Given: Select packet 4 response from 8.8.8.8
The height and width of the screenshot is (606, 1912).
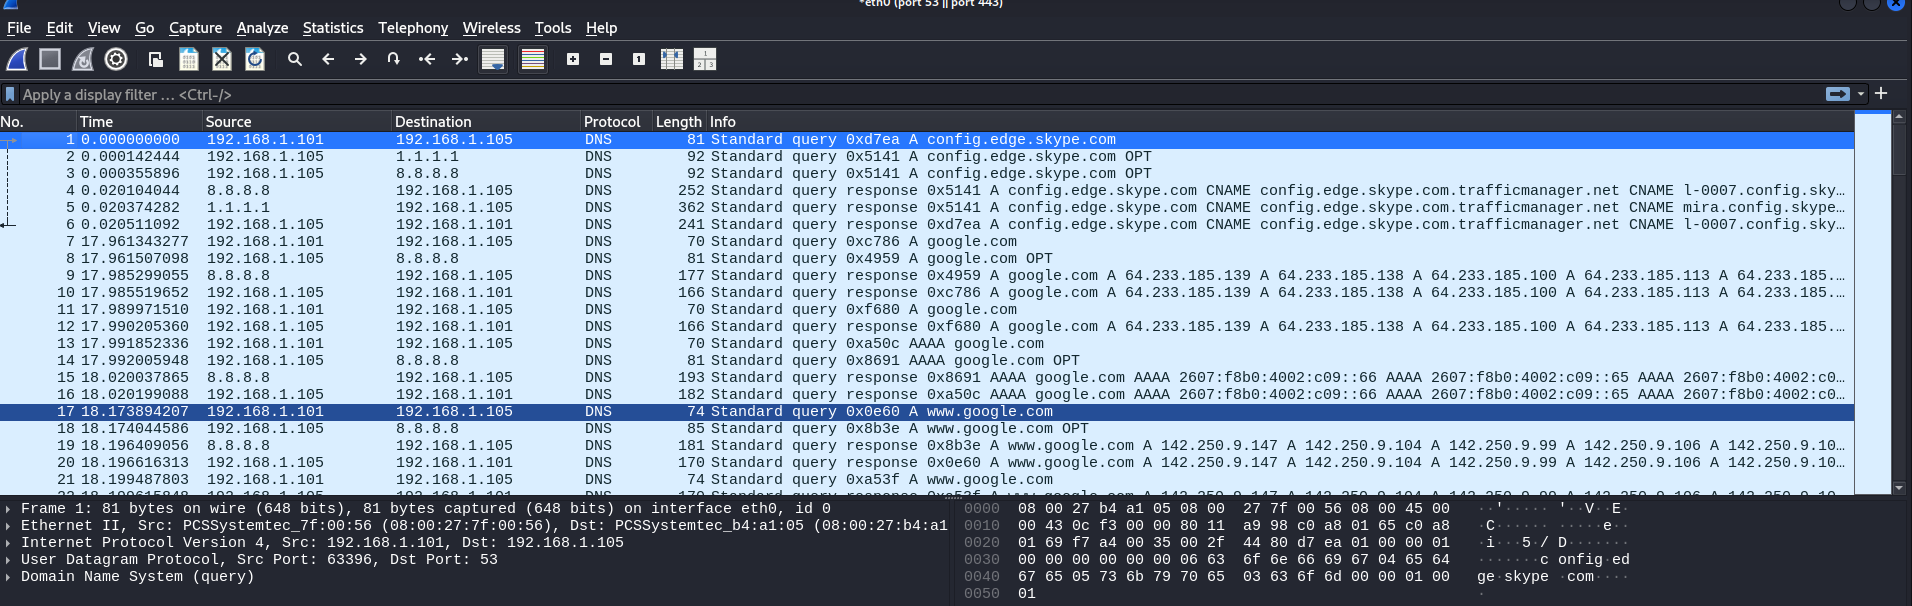Looking at the screenshot, I should pyautogui.click(x=927, y=191).
